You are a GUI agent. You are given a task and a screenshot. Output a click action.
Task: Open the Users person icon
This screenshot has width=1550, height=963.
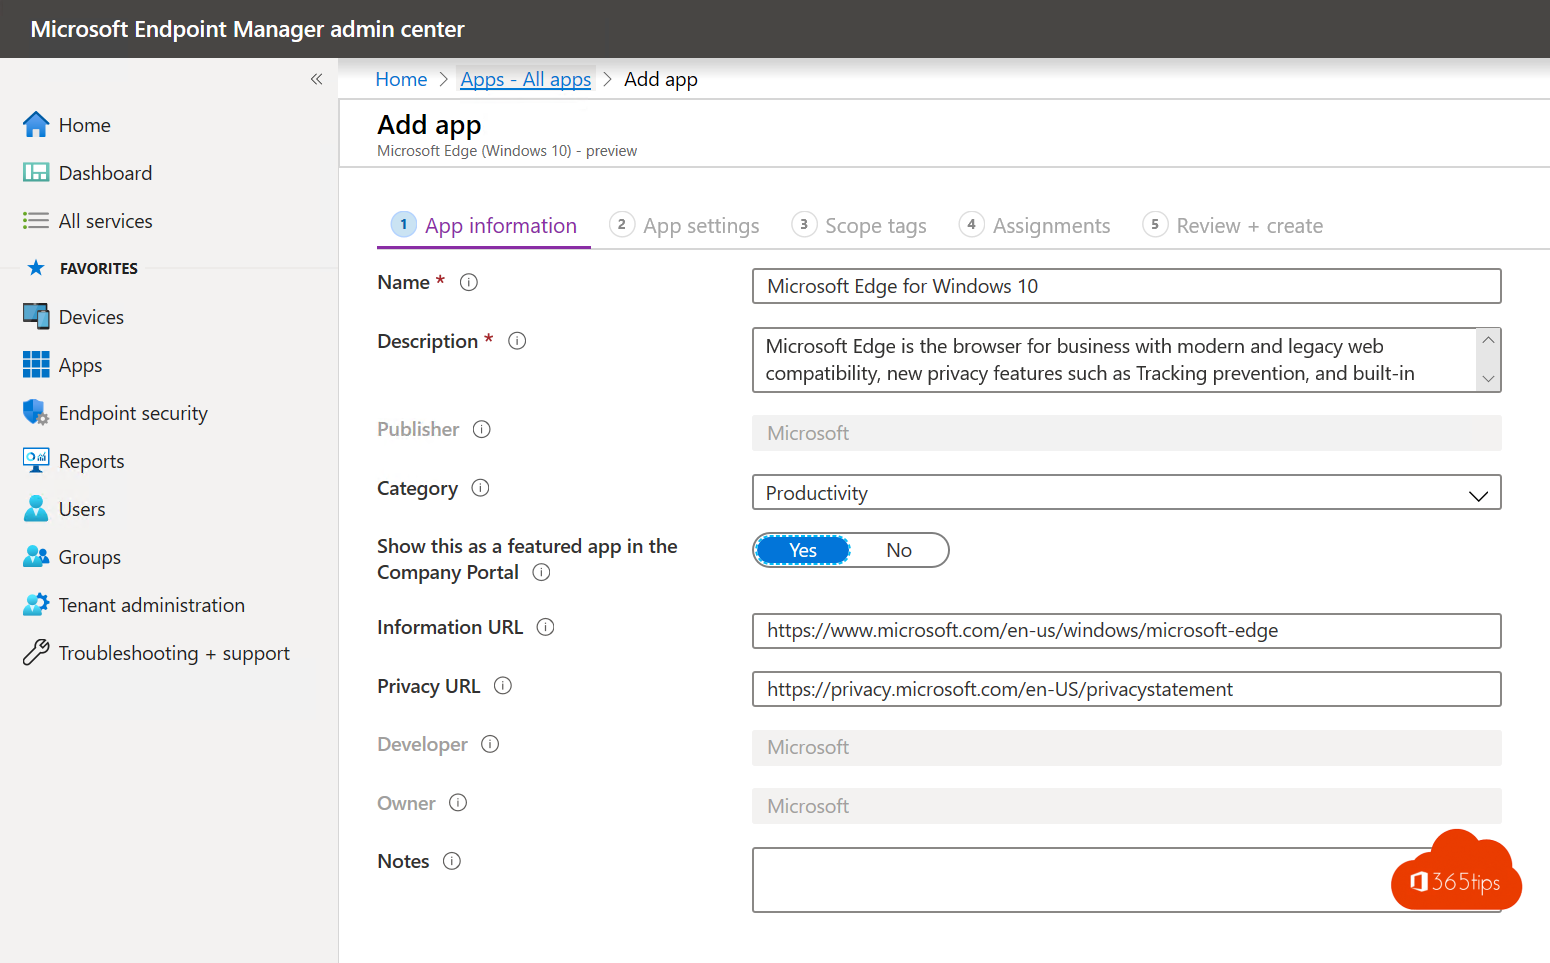click(36, 508)
